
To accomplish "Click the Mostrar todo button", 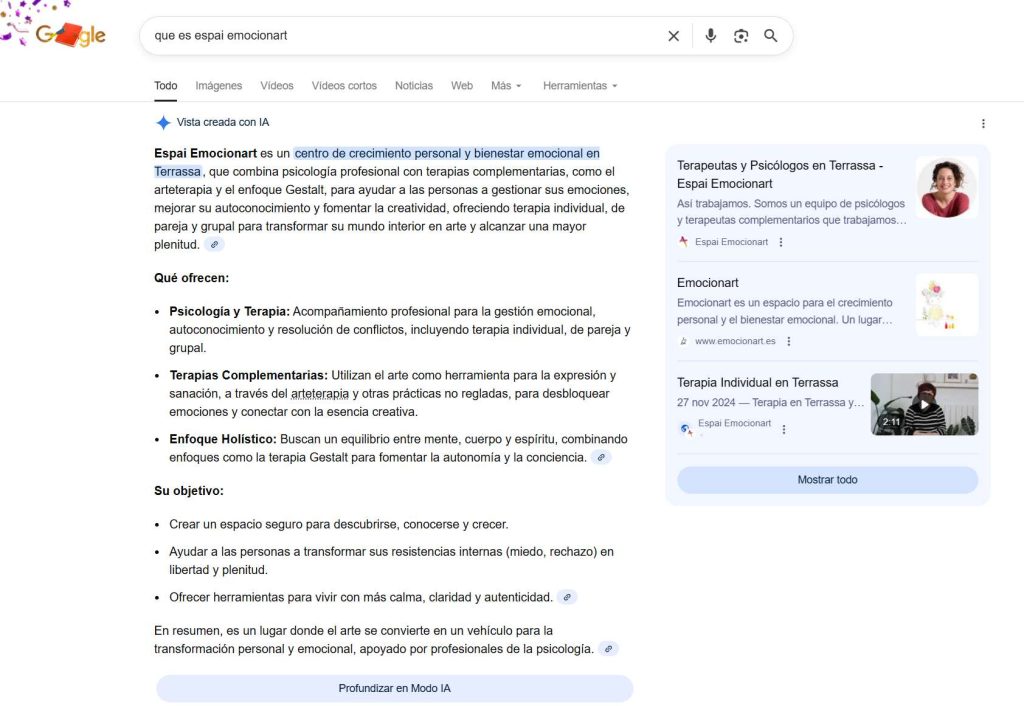I will [827, 479].
